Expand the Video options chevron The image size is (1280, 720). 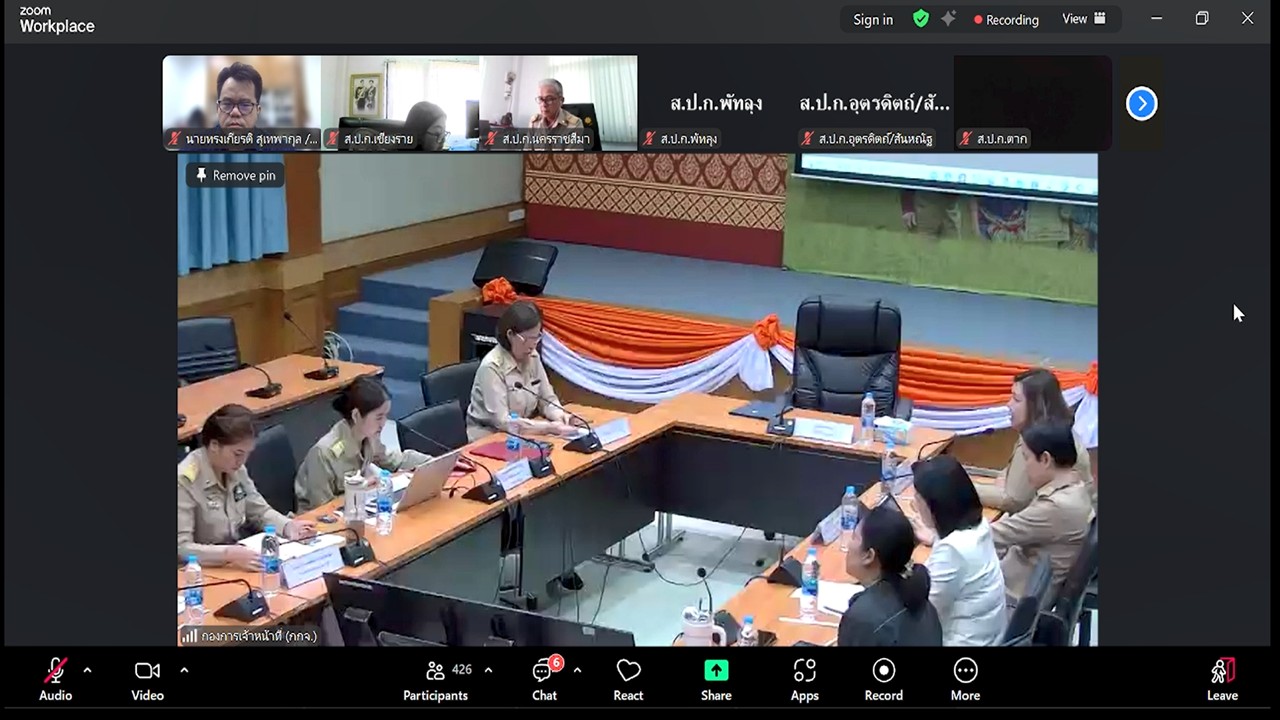pyautogui.click(x=184, y=672)
